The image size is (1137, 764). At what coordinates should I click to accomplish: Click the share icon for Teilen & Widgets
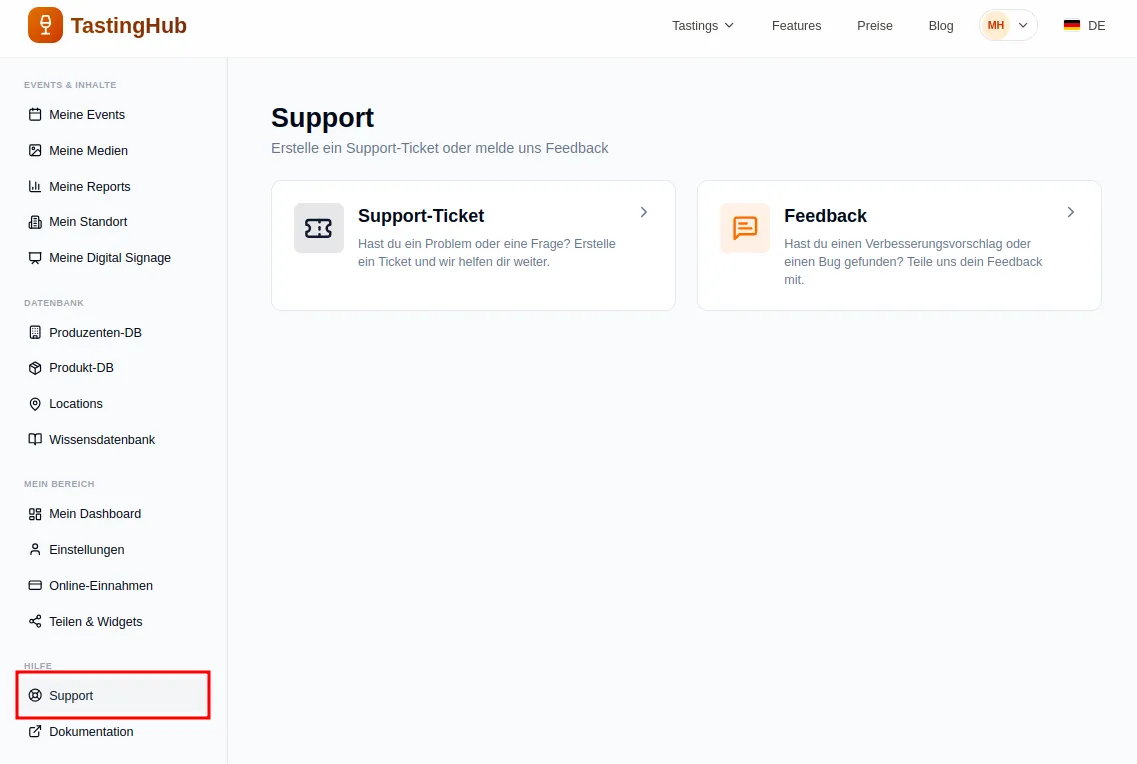click(x=35, y=622)
